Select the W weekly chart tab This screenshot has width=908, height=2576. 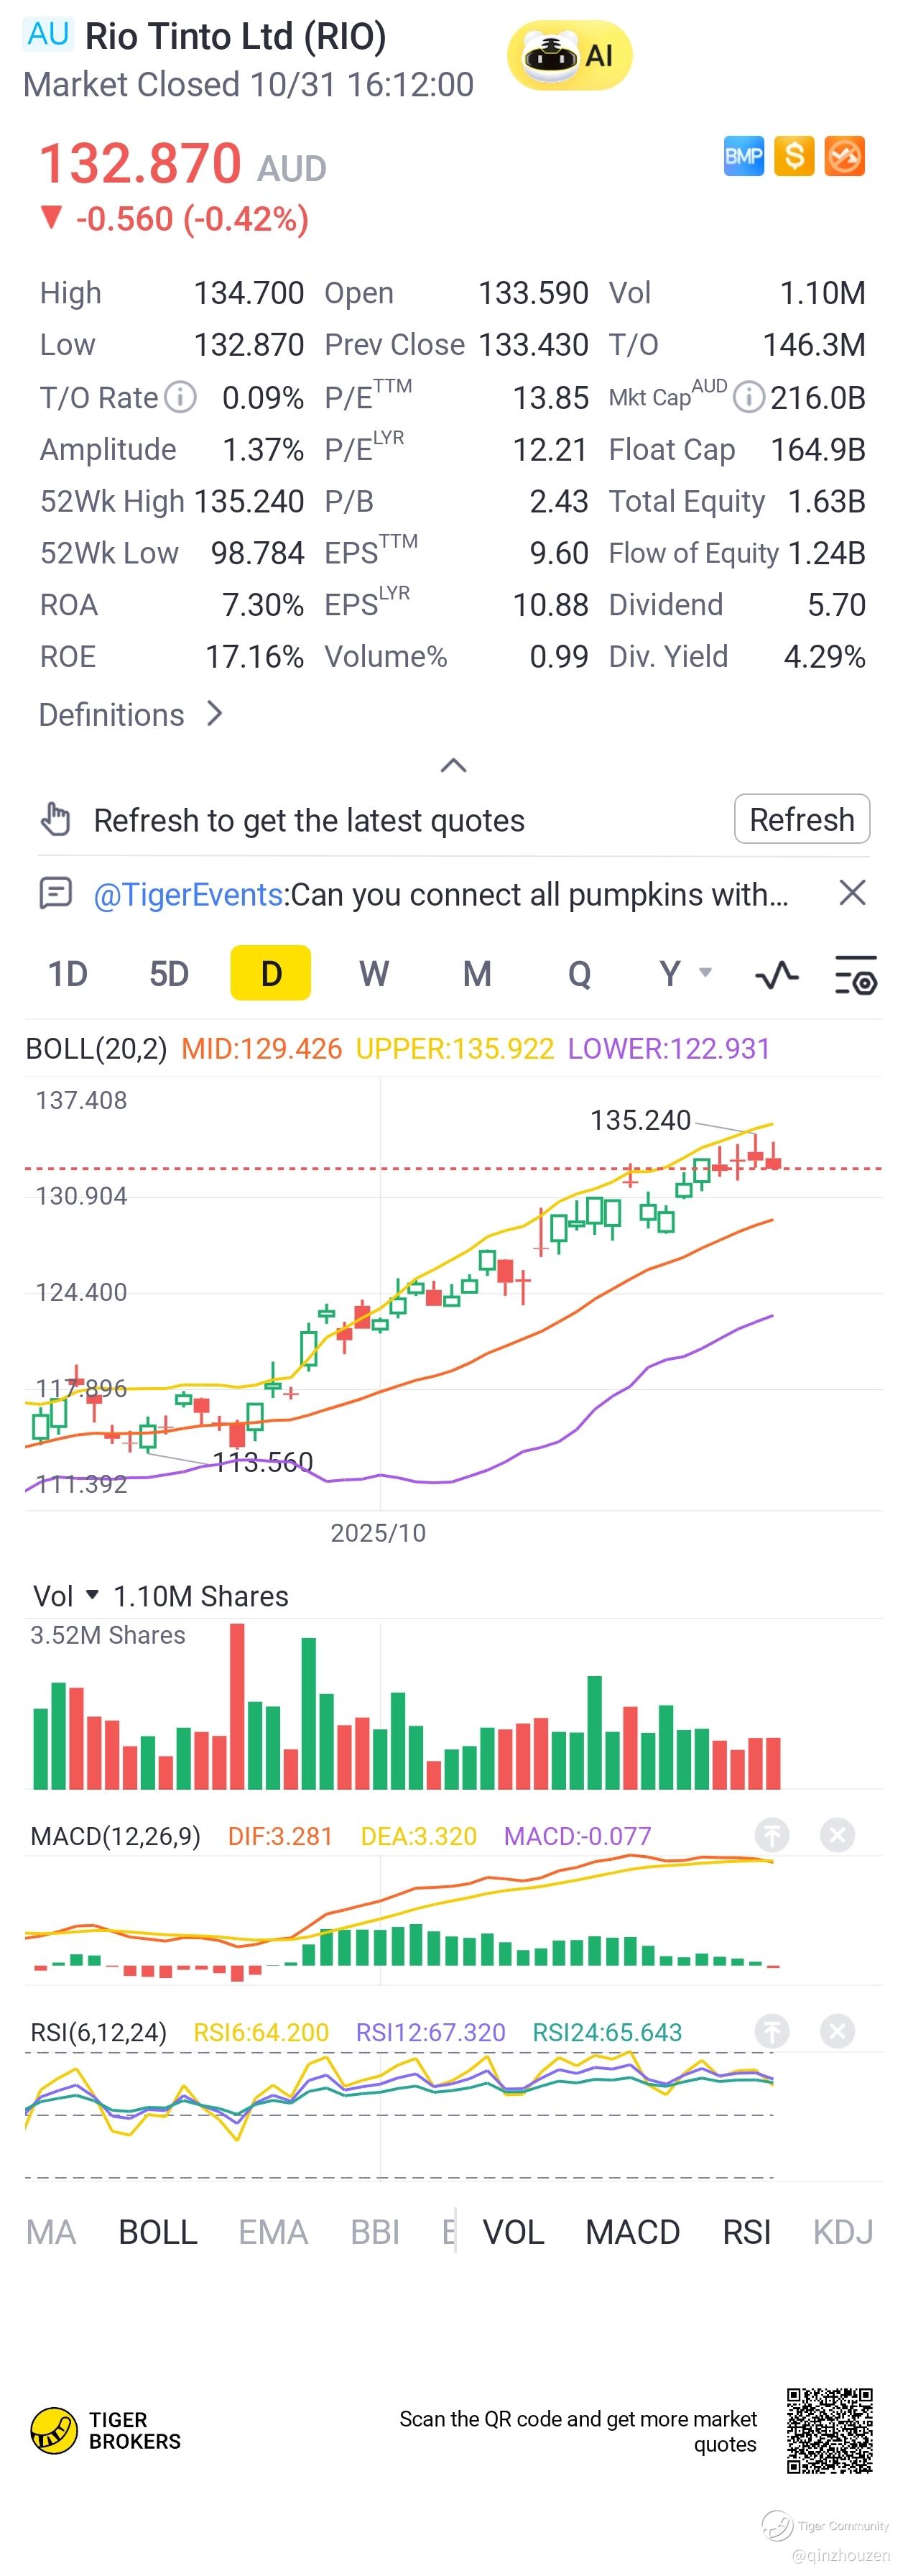[374, 973]
